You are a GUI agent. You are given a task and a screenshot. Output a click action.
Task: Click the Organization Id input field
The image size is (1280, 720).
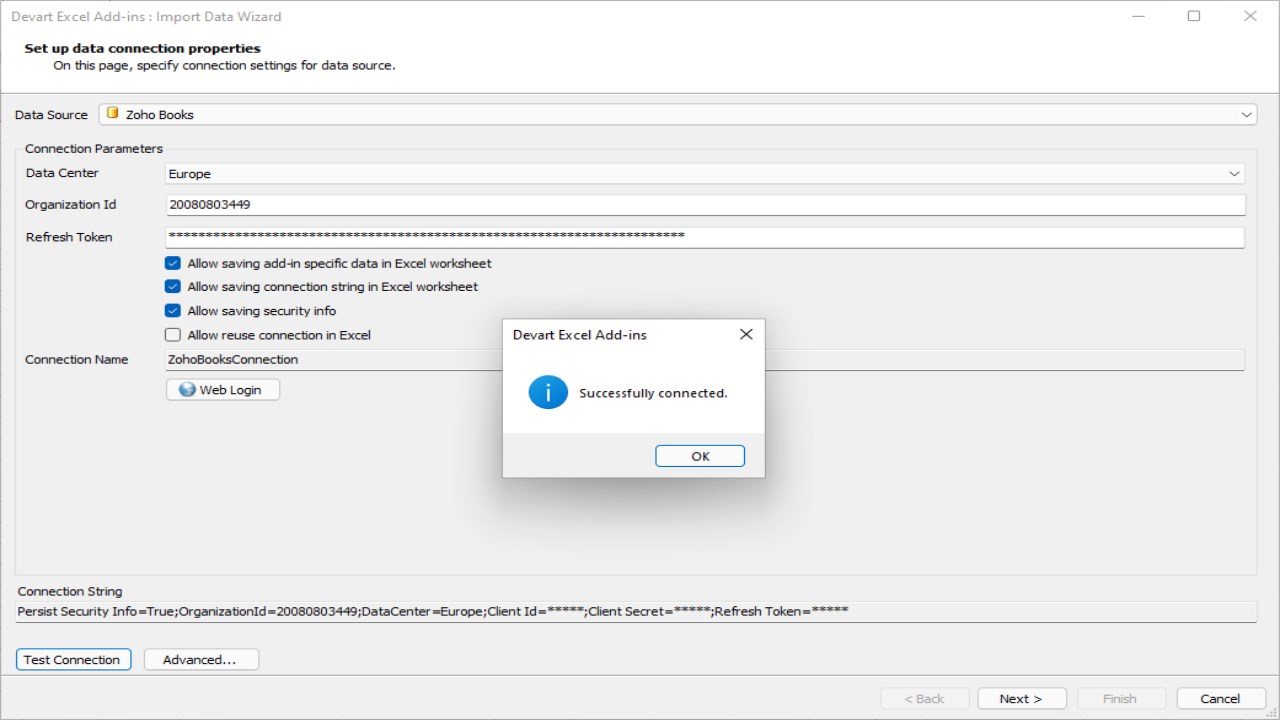point(705,204)
